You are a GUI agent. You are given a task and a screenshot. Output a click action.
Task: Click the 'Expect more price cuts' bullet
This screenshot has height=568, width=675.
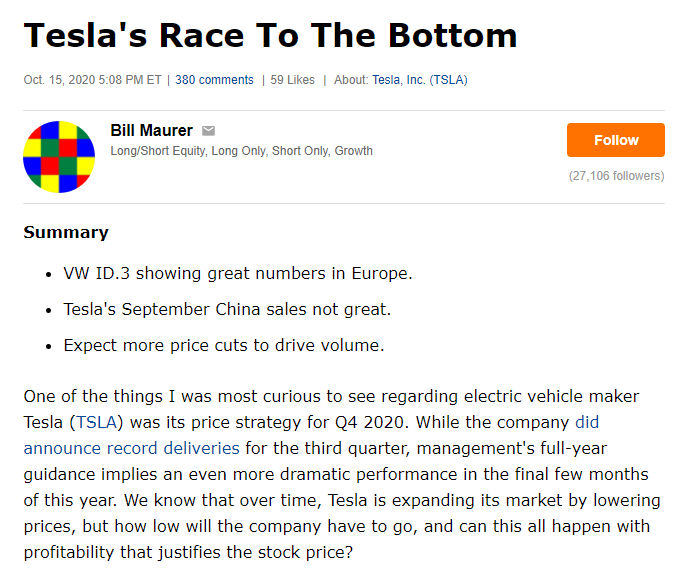(x=224, y=345)
